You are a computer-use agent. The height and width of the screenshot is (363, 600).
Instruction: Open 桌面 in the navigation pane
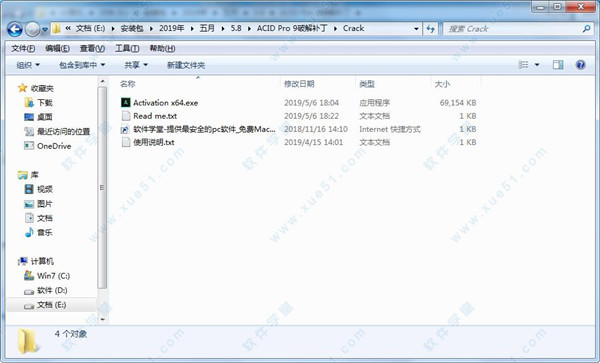45,117
